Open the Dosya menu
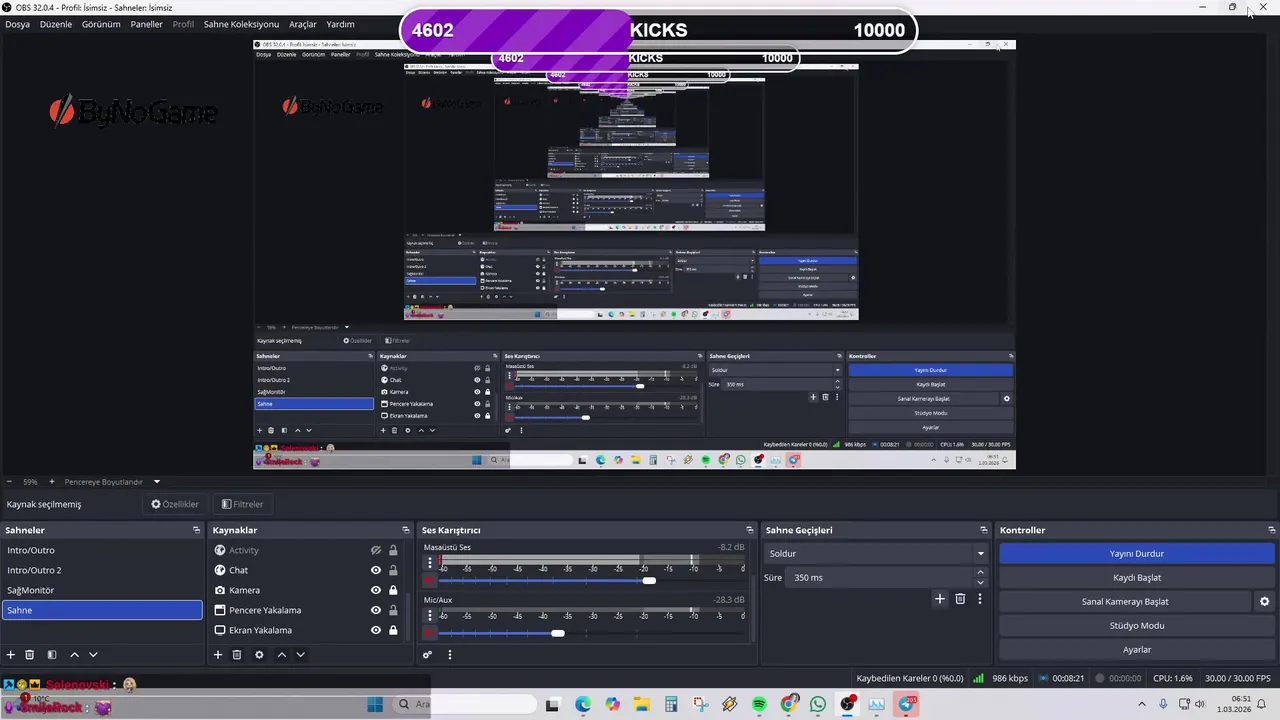1280x720 pixels. pyautogui.click(x=17, y=24)
